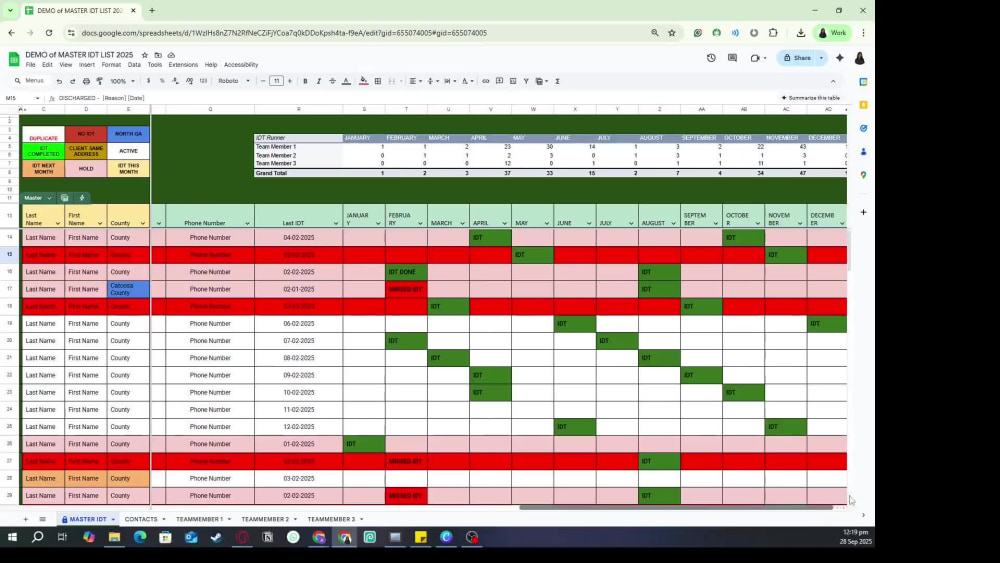Screen dimensions: 1000x563
Task: Open the borders tool
Action: (378, 81)
